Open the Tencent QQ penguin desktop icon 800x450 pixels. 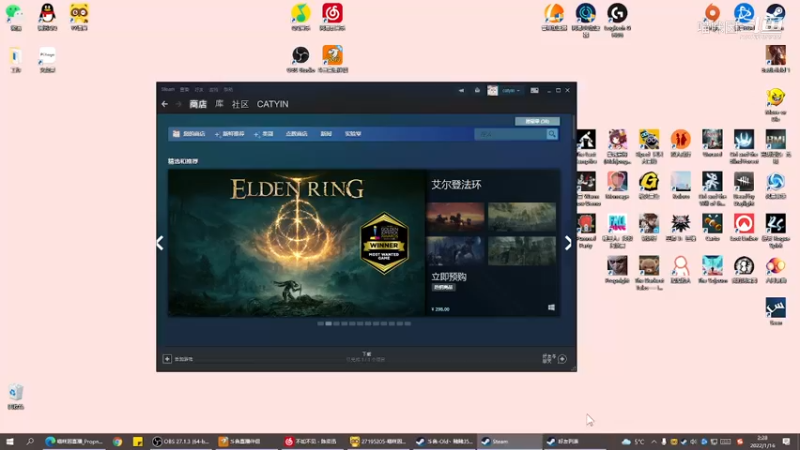pyautogui.click(x=47, y=17)
